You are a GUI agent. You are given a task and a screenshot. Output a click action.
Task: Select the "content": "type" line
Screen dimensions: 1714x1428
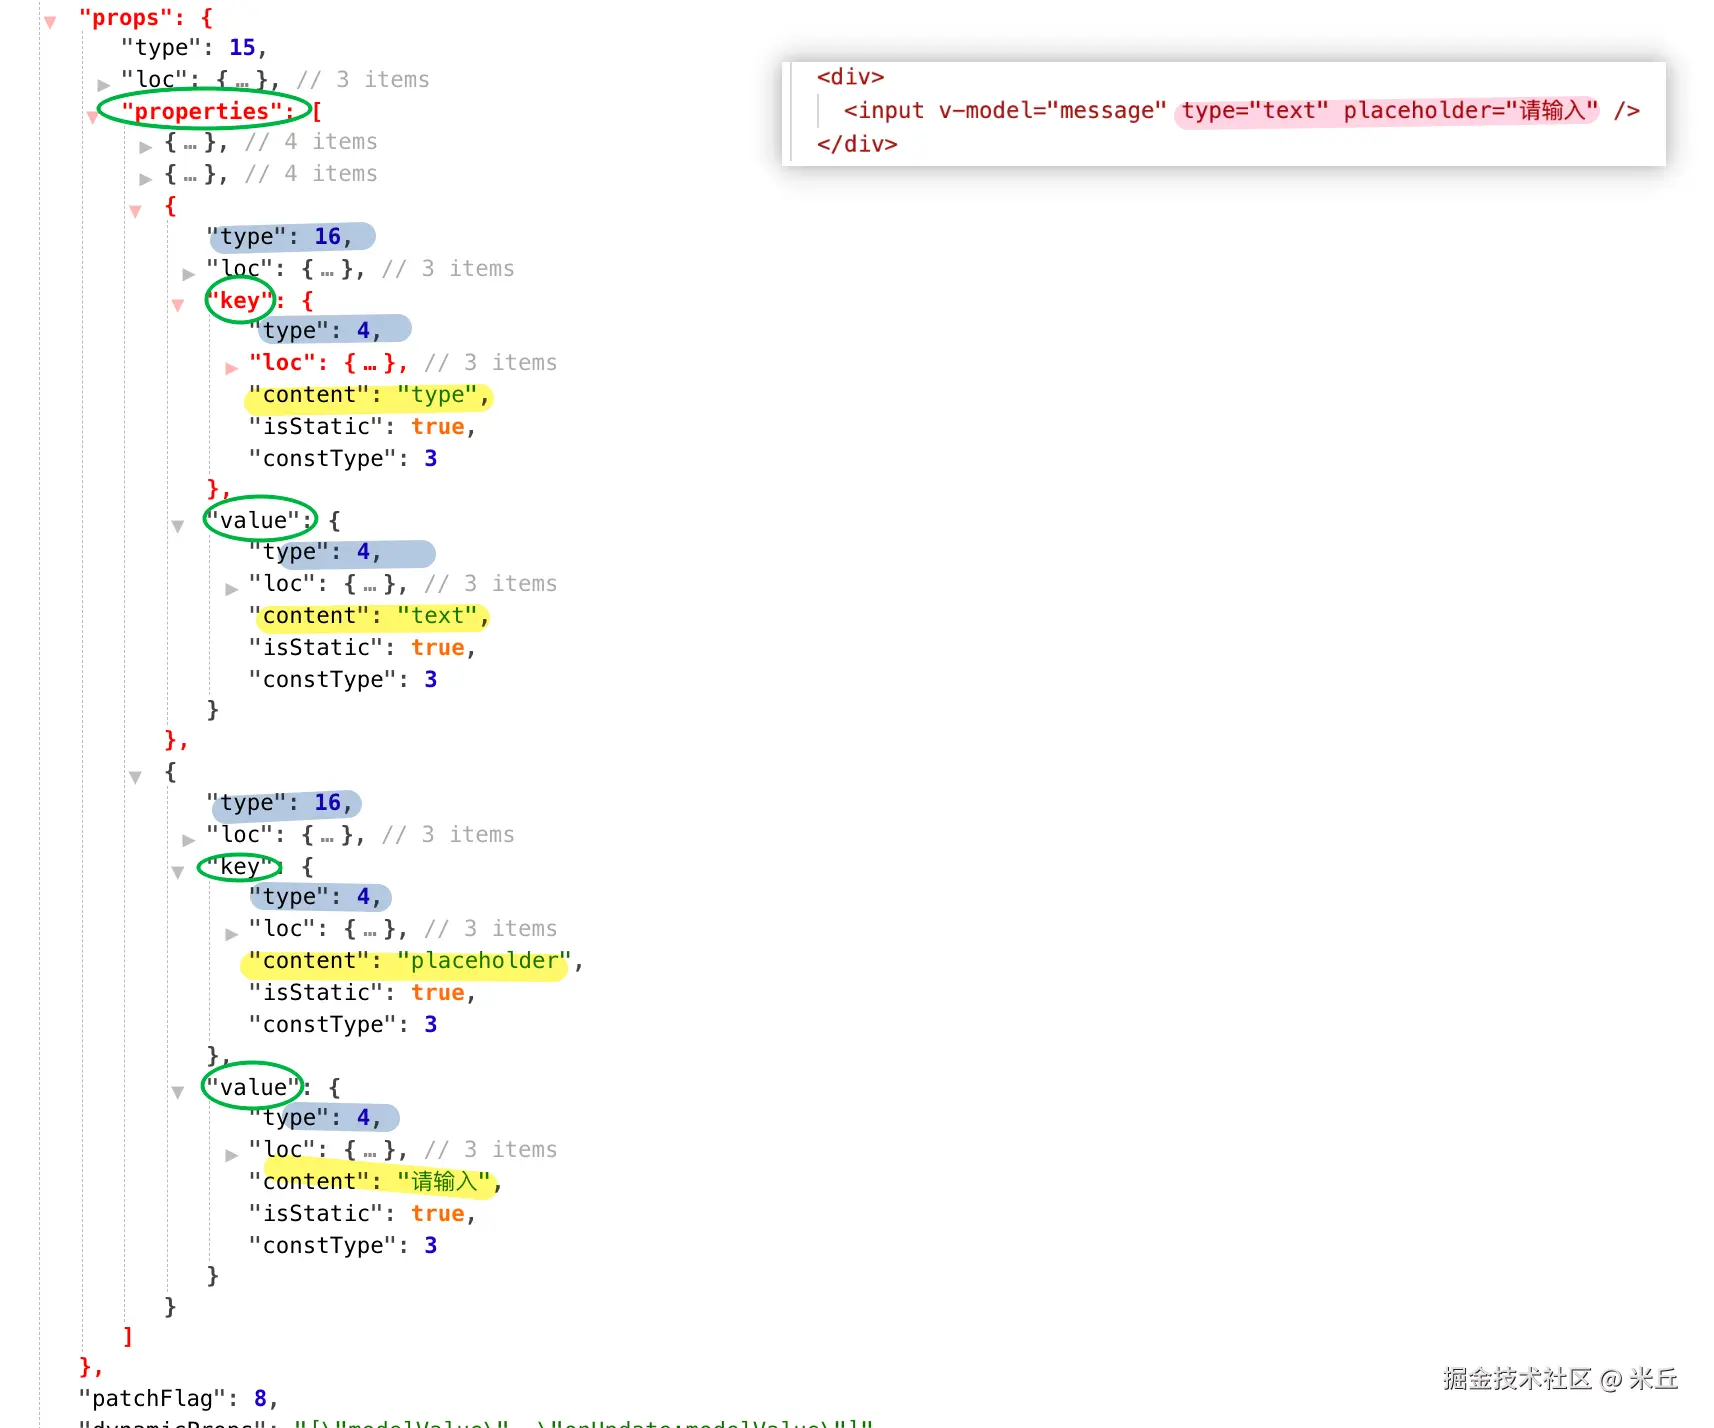click(x=369, y=395)
